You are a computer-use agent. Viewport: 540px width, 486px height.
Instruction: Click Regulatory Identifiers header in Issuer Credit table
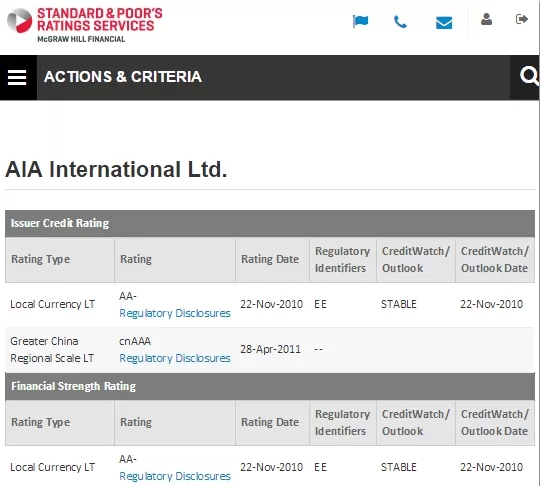tap(342, 260)
